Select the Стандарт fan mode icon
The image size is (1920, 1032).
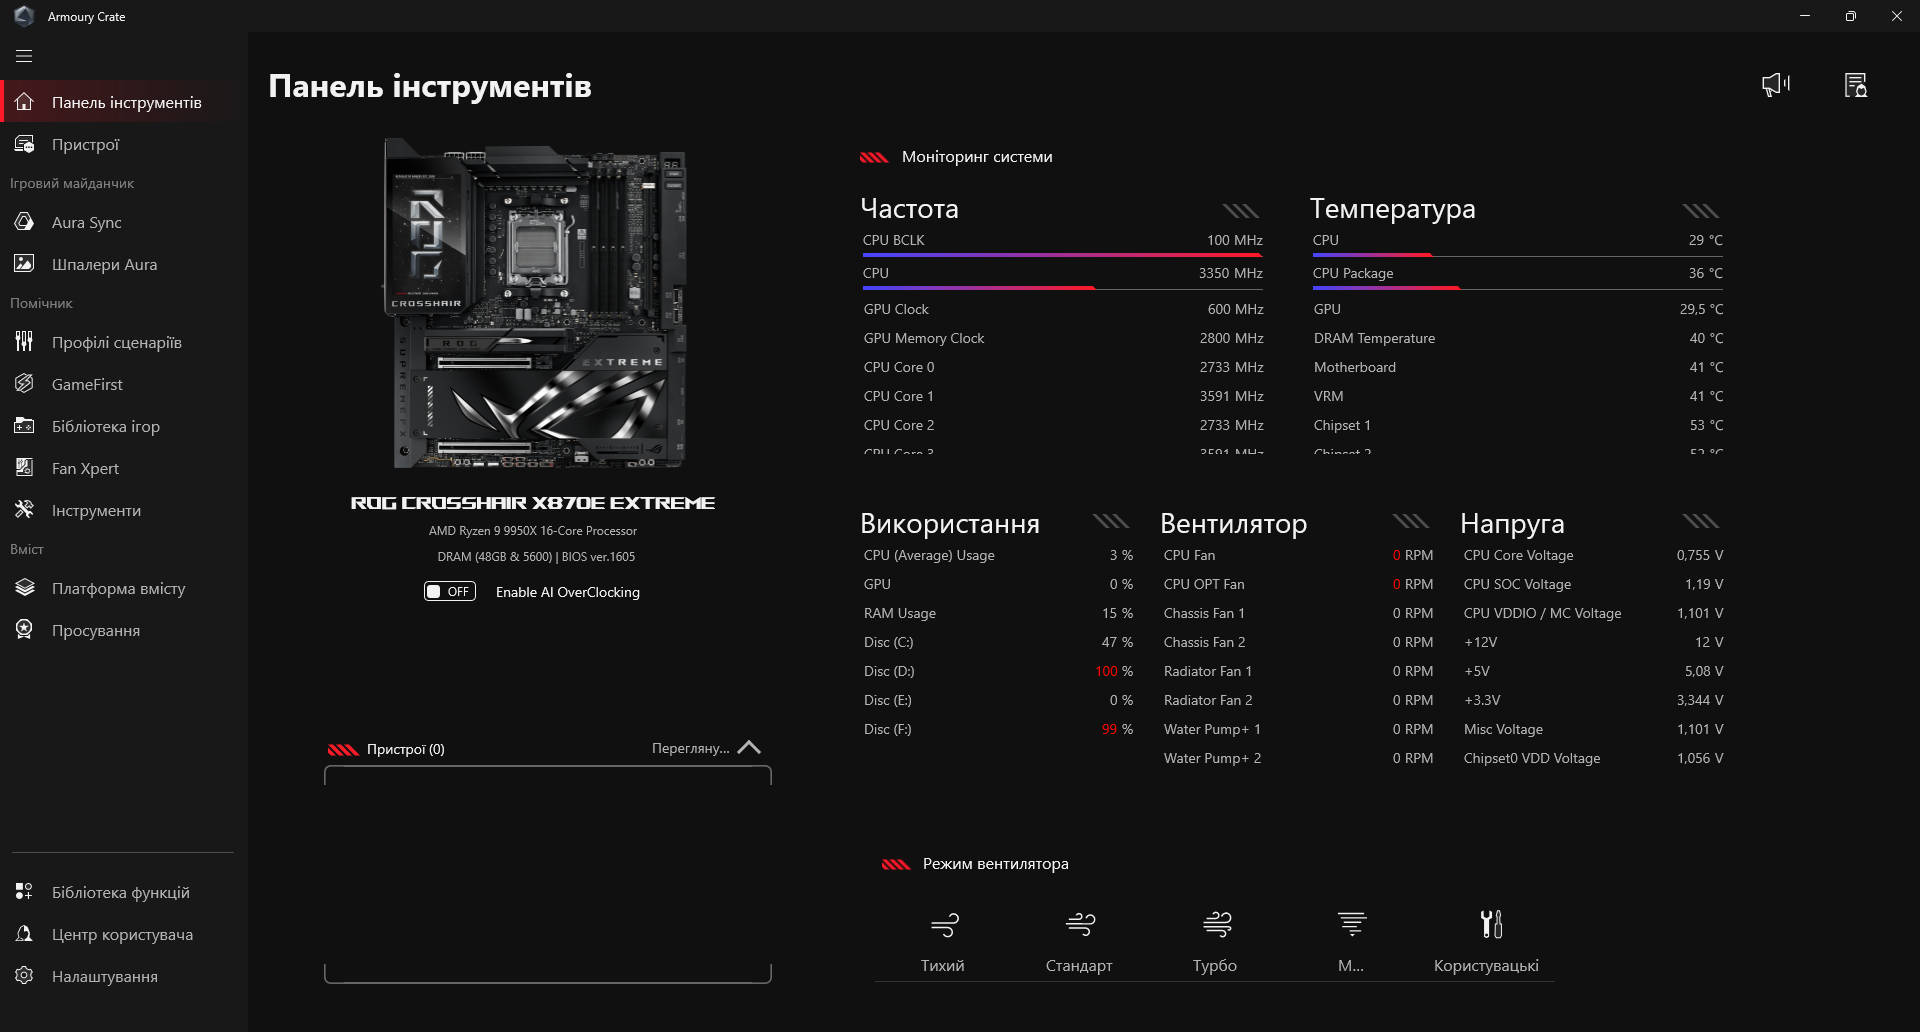[x=1080, y=924]
